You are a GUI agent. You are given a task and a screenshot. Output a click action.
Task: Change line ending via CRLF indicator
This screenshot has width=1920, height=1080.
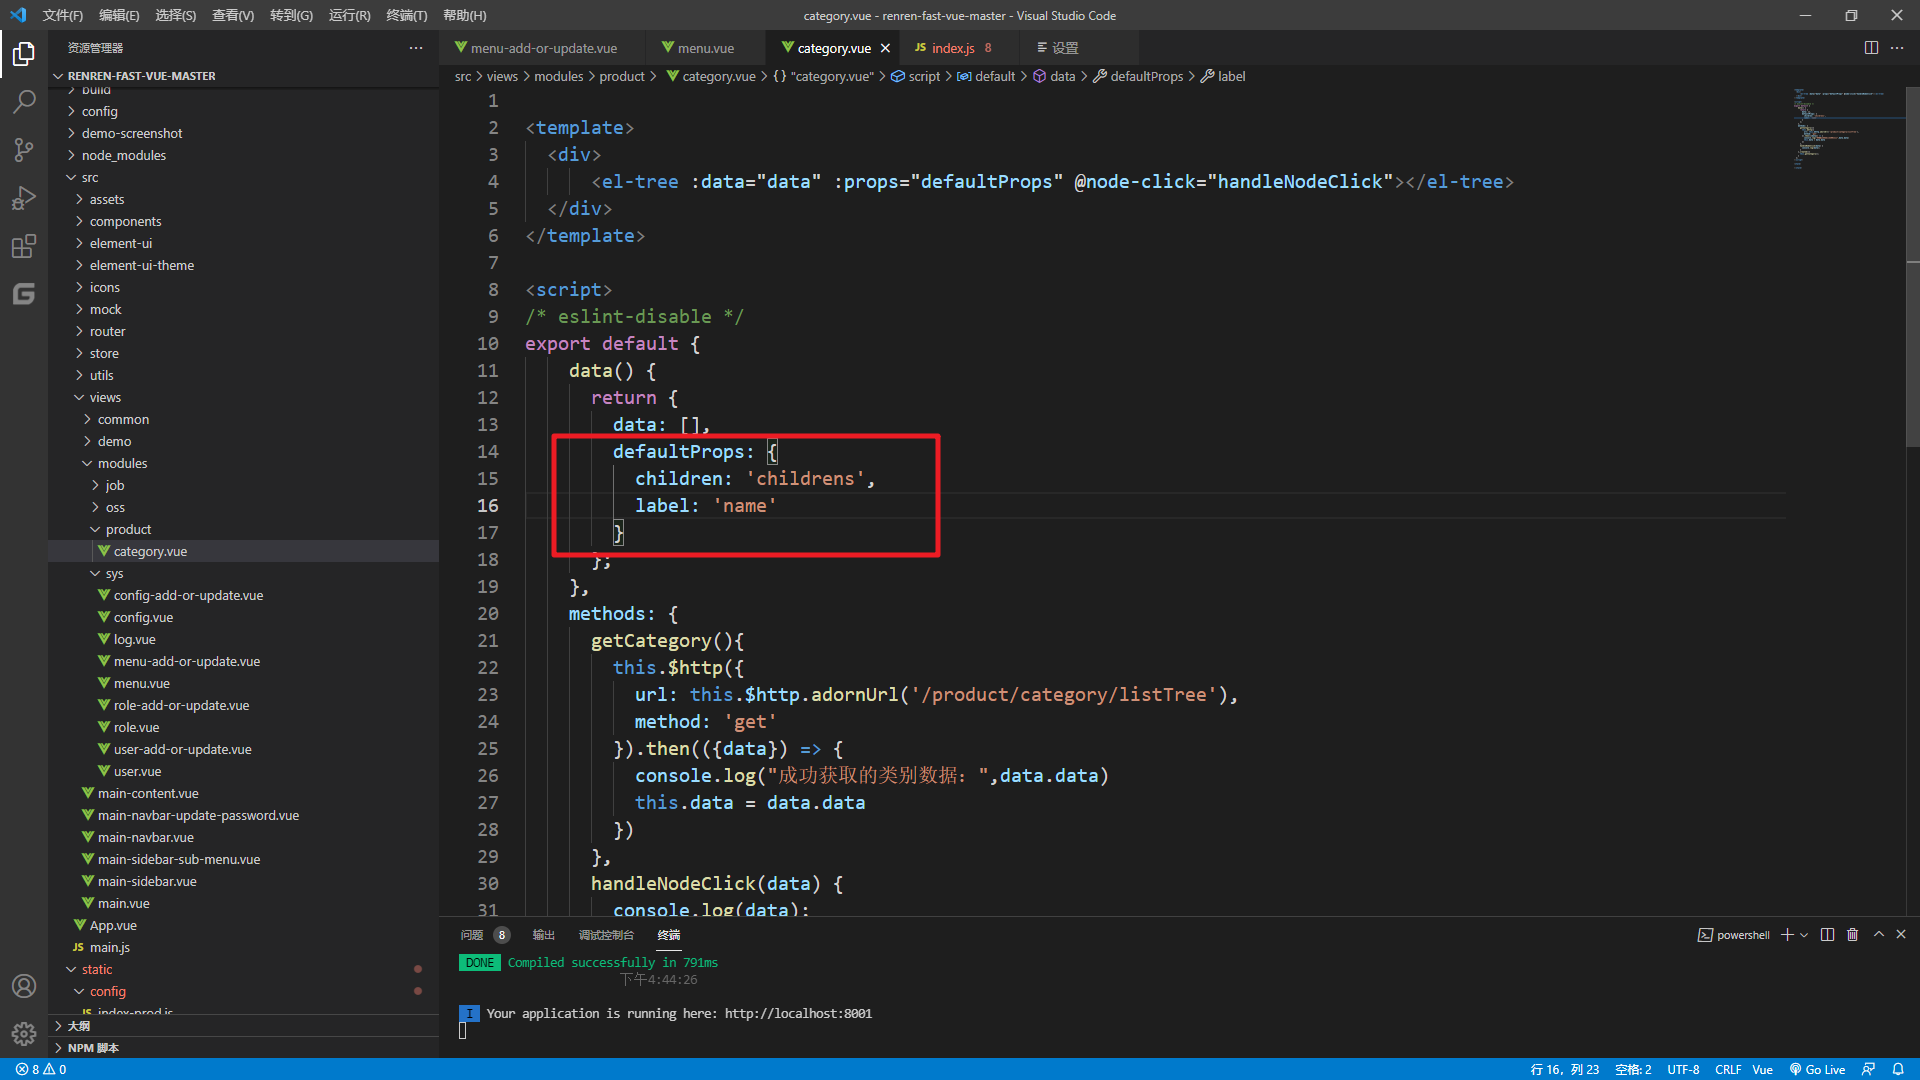pyautogui.click(x=1728, y=1069)
